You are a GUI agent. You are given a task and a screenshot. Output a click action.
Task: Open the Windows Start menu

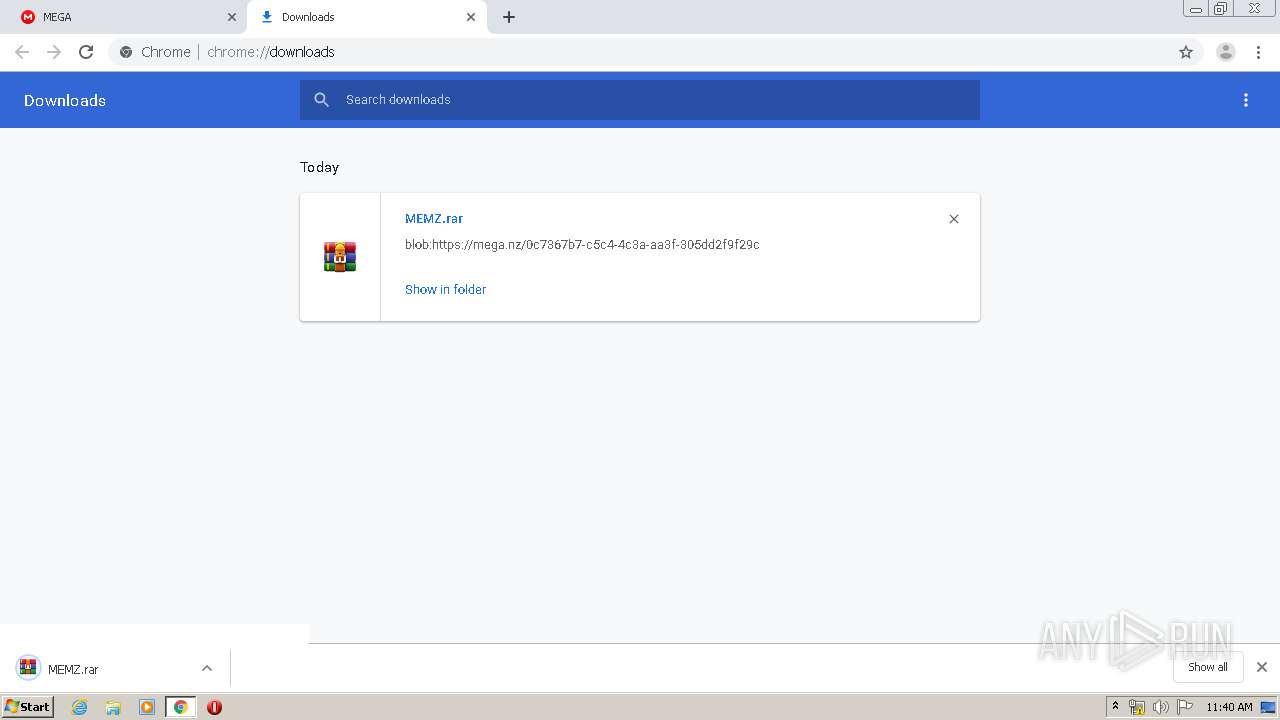click(27, 707)
